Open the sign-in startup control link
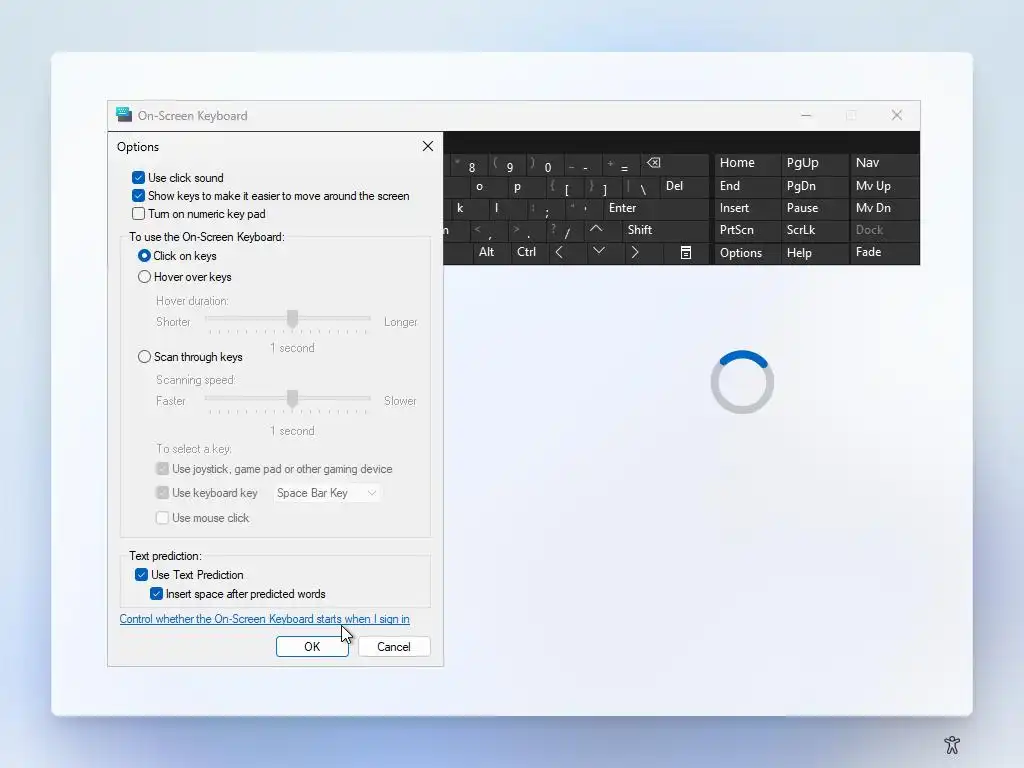This screenshot has width=1024, height=768. click(264, 618)
